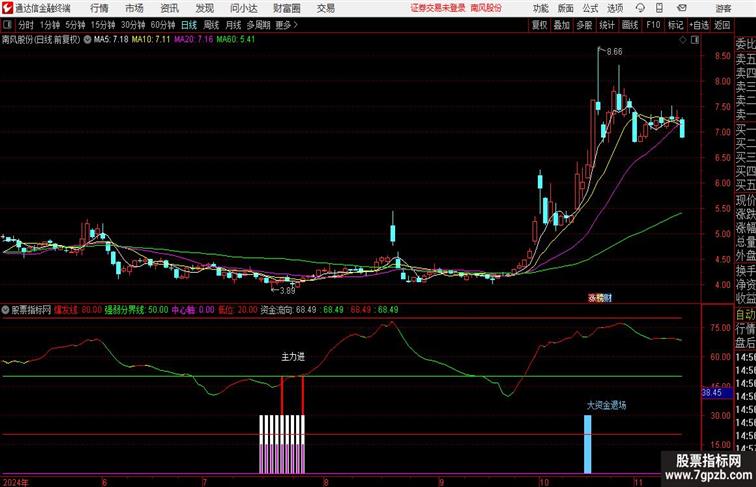Screen dimensions: 756x487
Task: Switch to 1分钟 period
Action: coord(50,25)
